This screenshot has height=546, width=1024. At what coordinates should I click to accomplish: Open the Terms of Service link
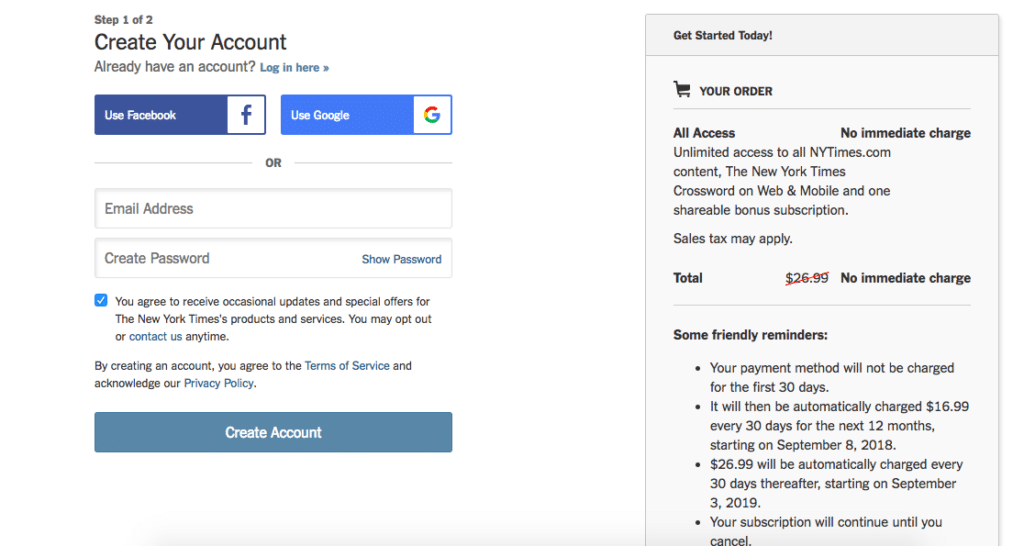(x=347, y=366)
